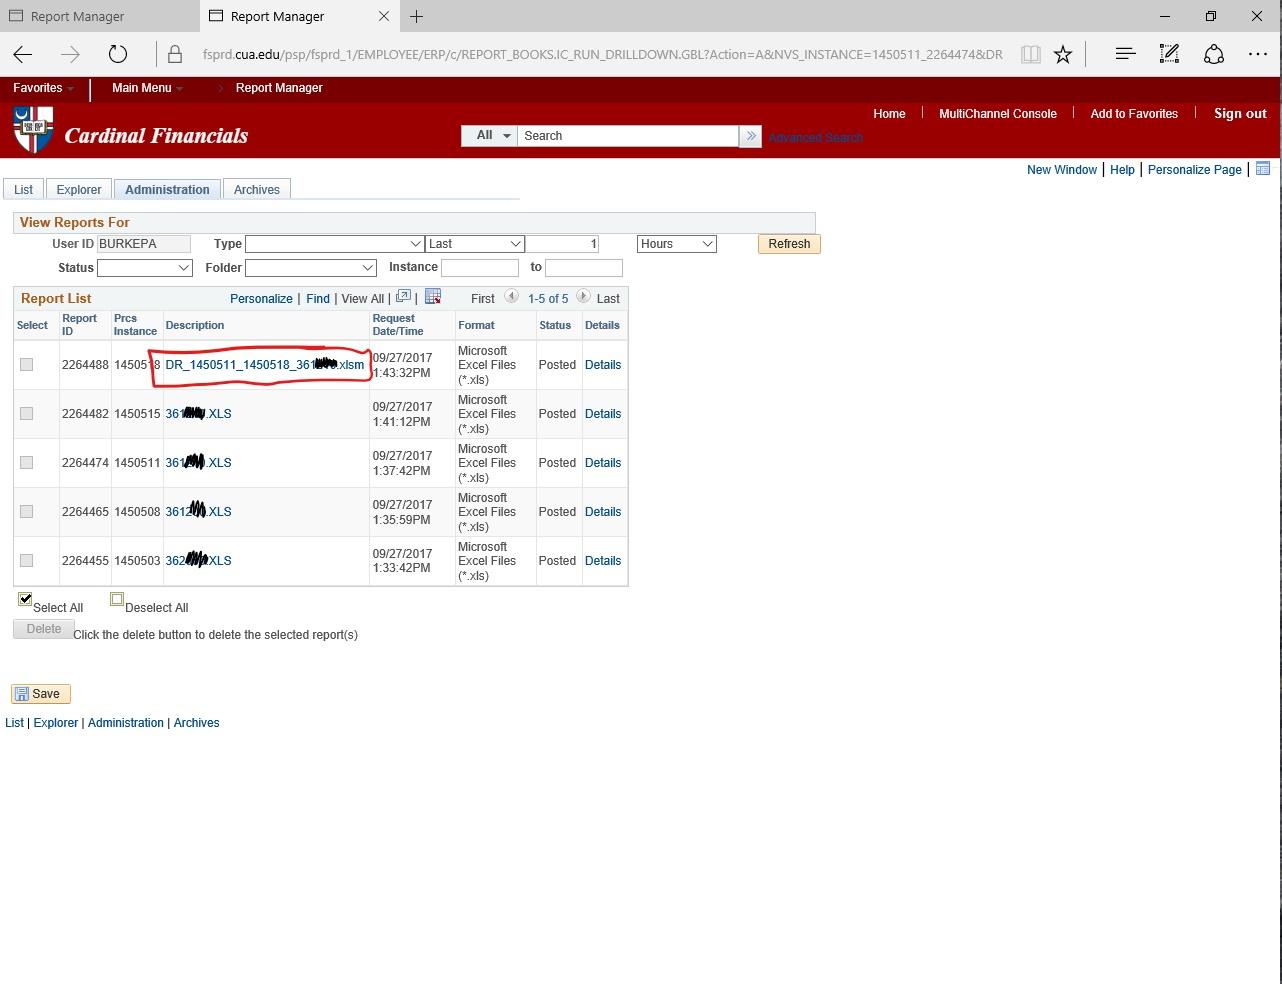Add page to favorites with star icon
The height and width of the screenshot is (984, 1282).
(1063, 54)
